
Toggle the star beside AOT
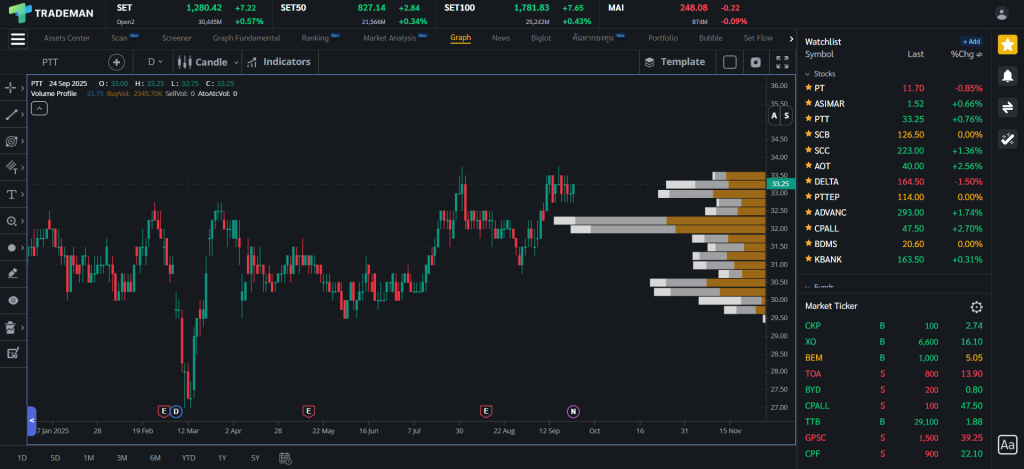(808, 166)
